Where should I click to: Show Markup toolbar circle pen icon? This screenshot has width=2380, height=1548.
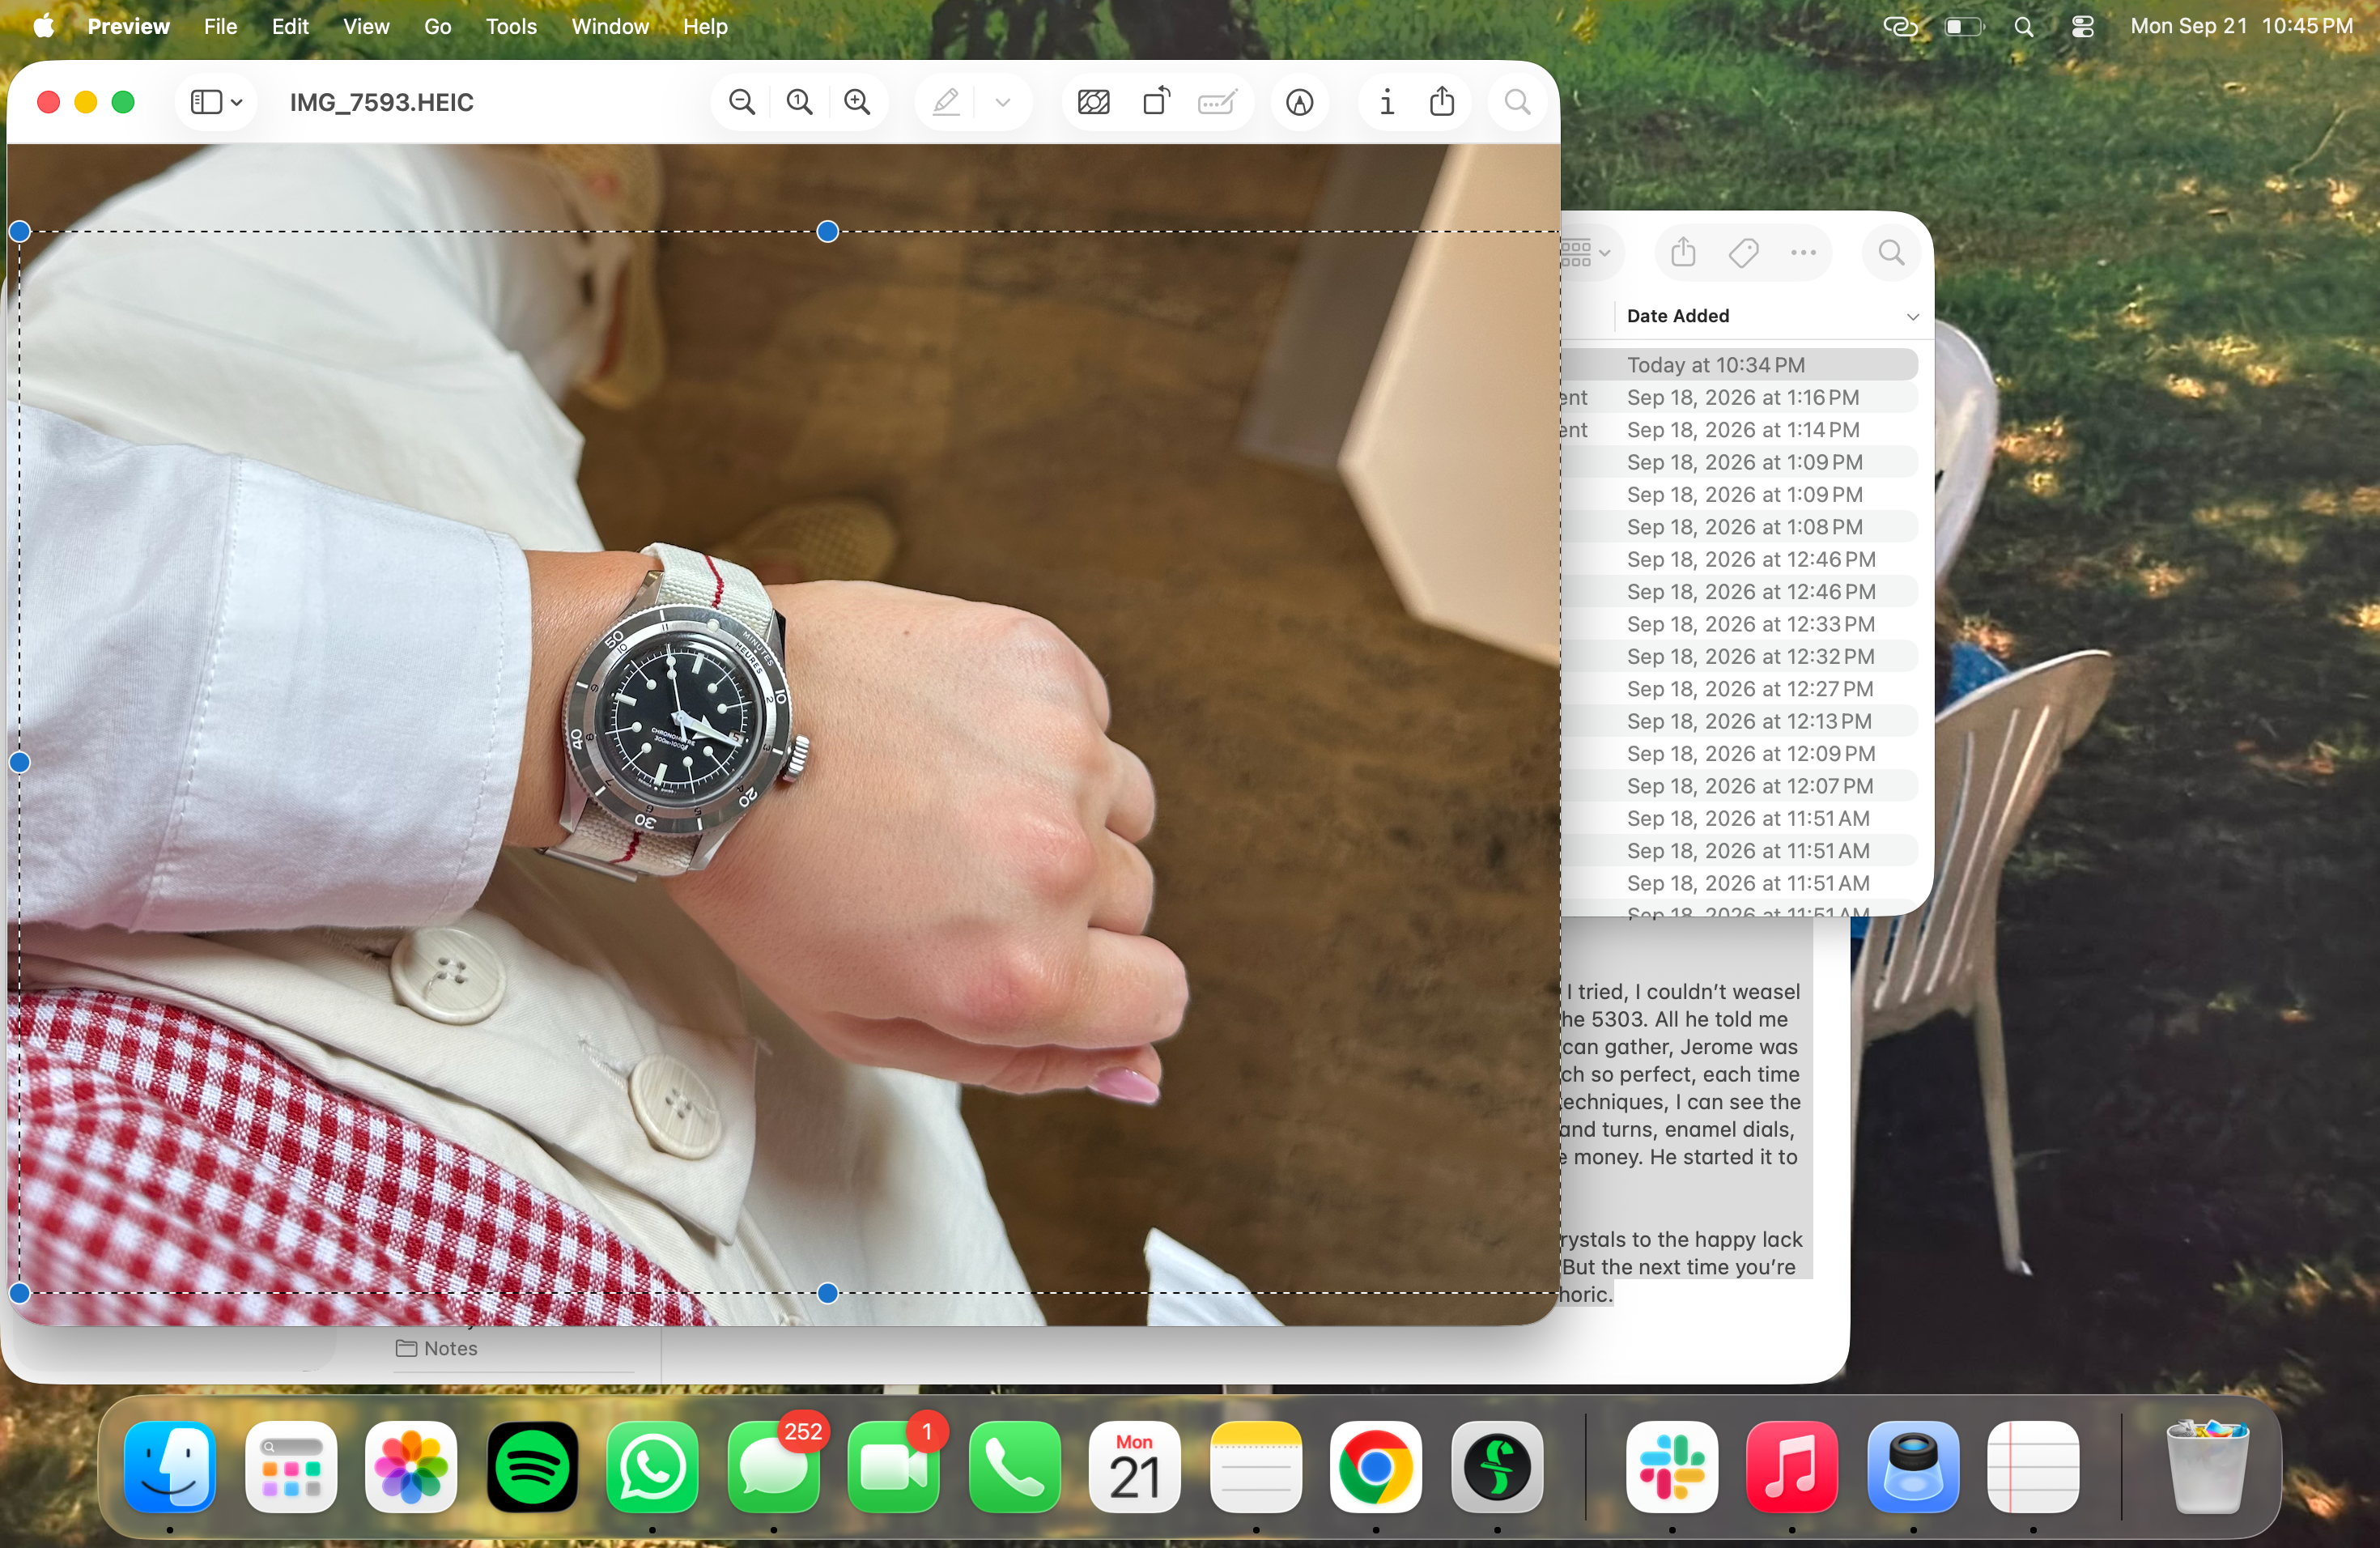coord(1299,102)
